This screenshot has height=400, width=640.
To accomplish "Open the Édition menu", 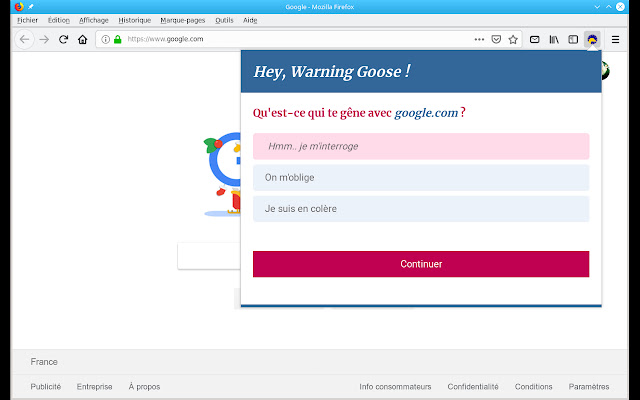I will click(x=59, y=20).
